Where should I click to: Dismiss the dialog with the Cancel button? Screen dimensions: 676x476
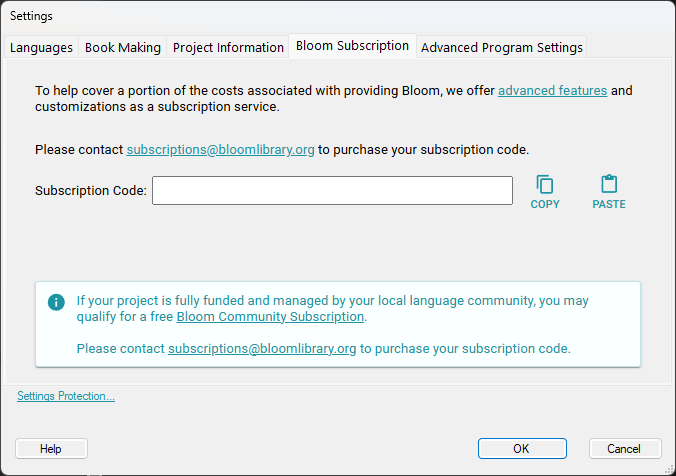[x=625, y=449]
